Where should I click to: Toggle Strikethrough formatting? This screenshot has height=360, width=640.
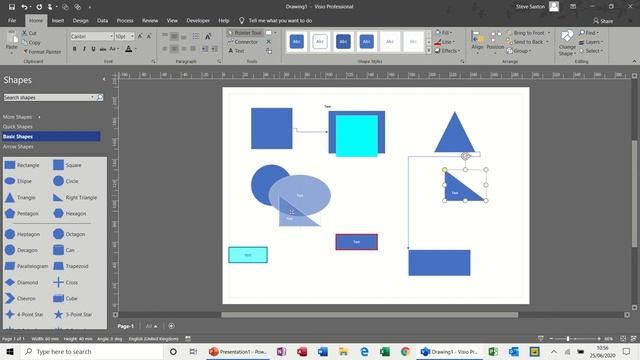coord(103,49)
